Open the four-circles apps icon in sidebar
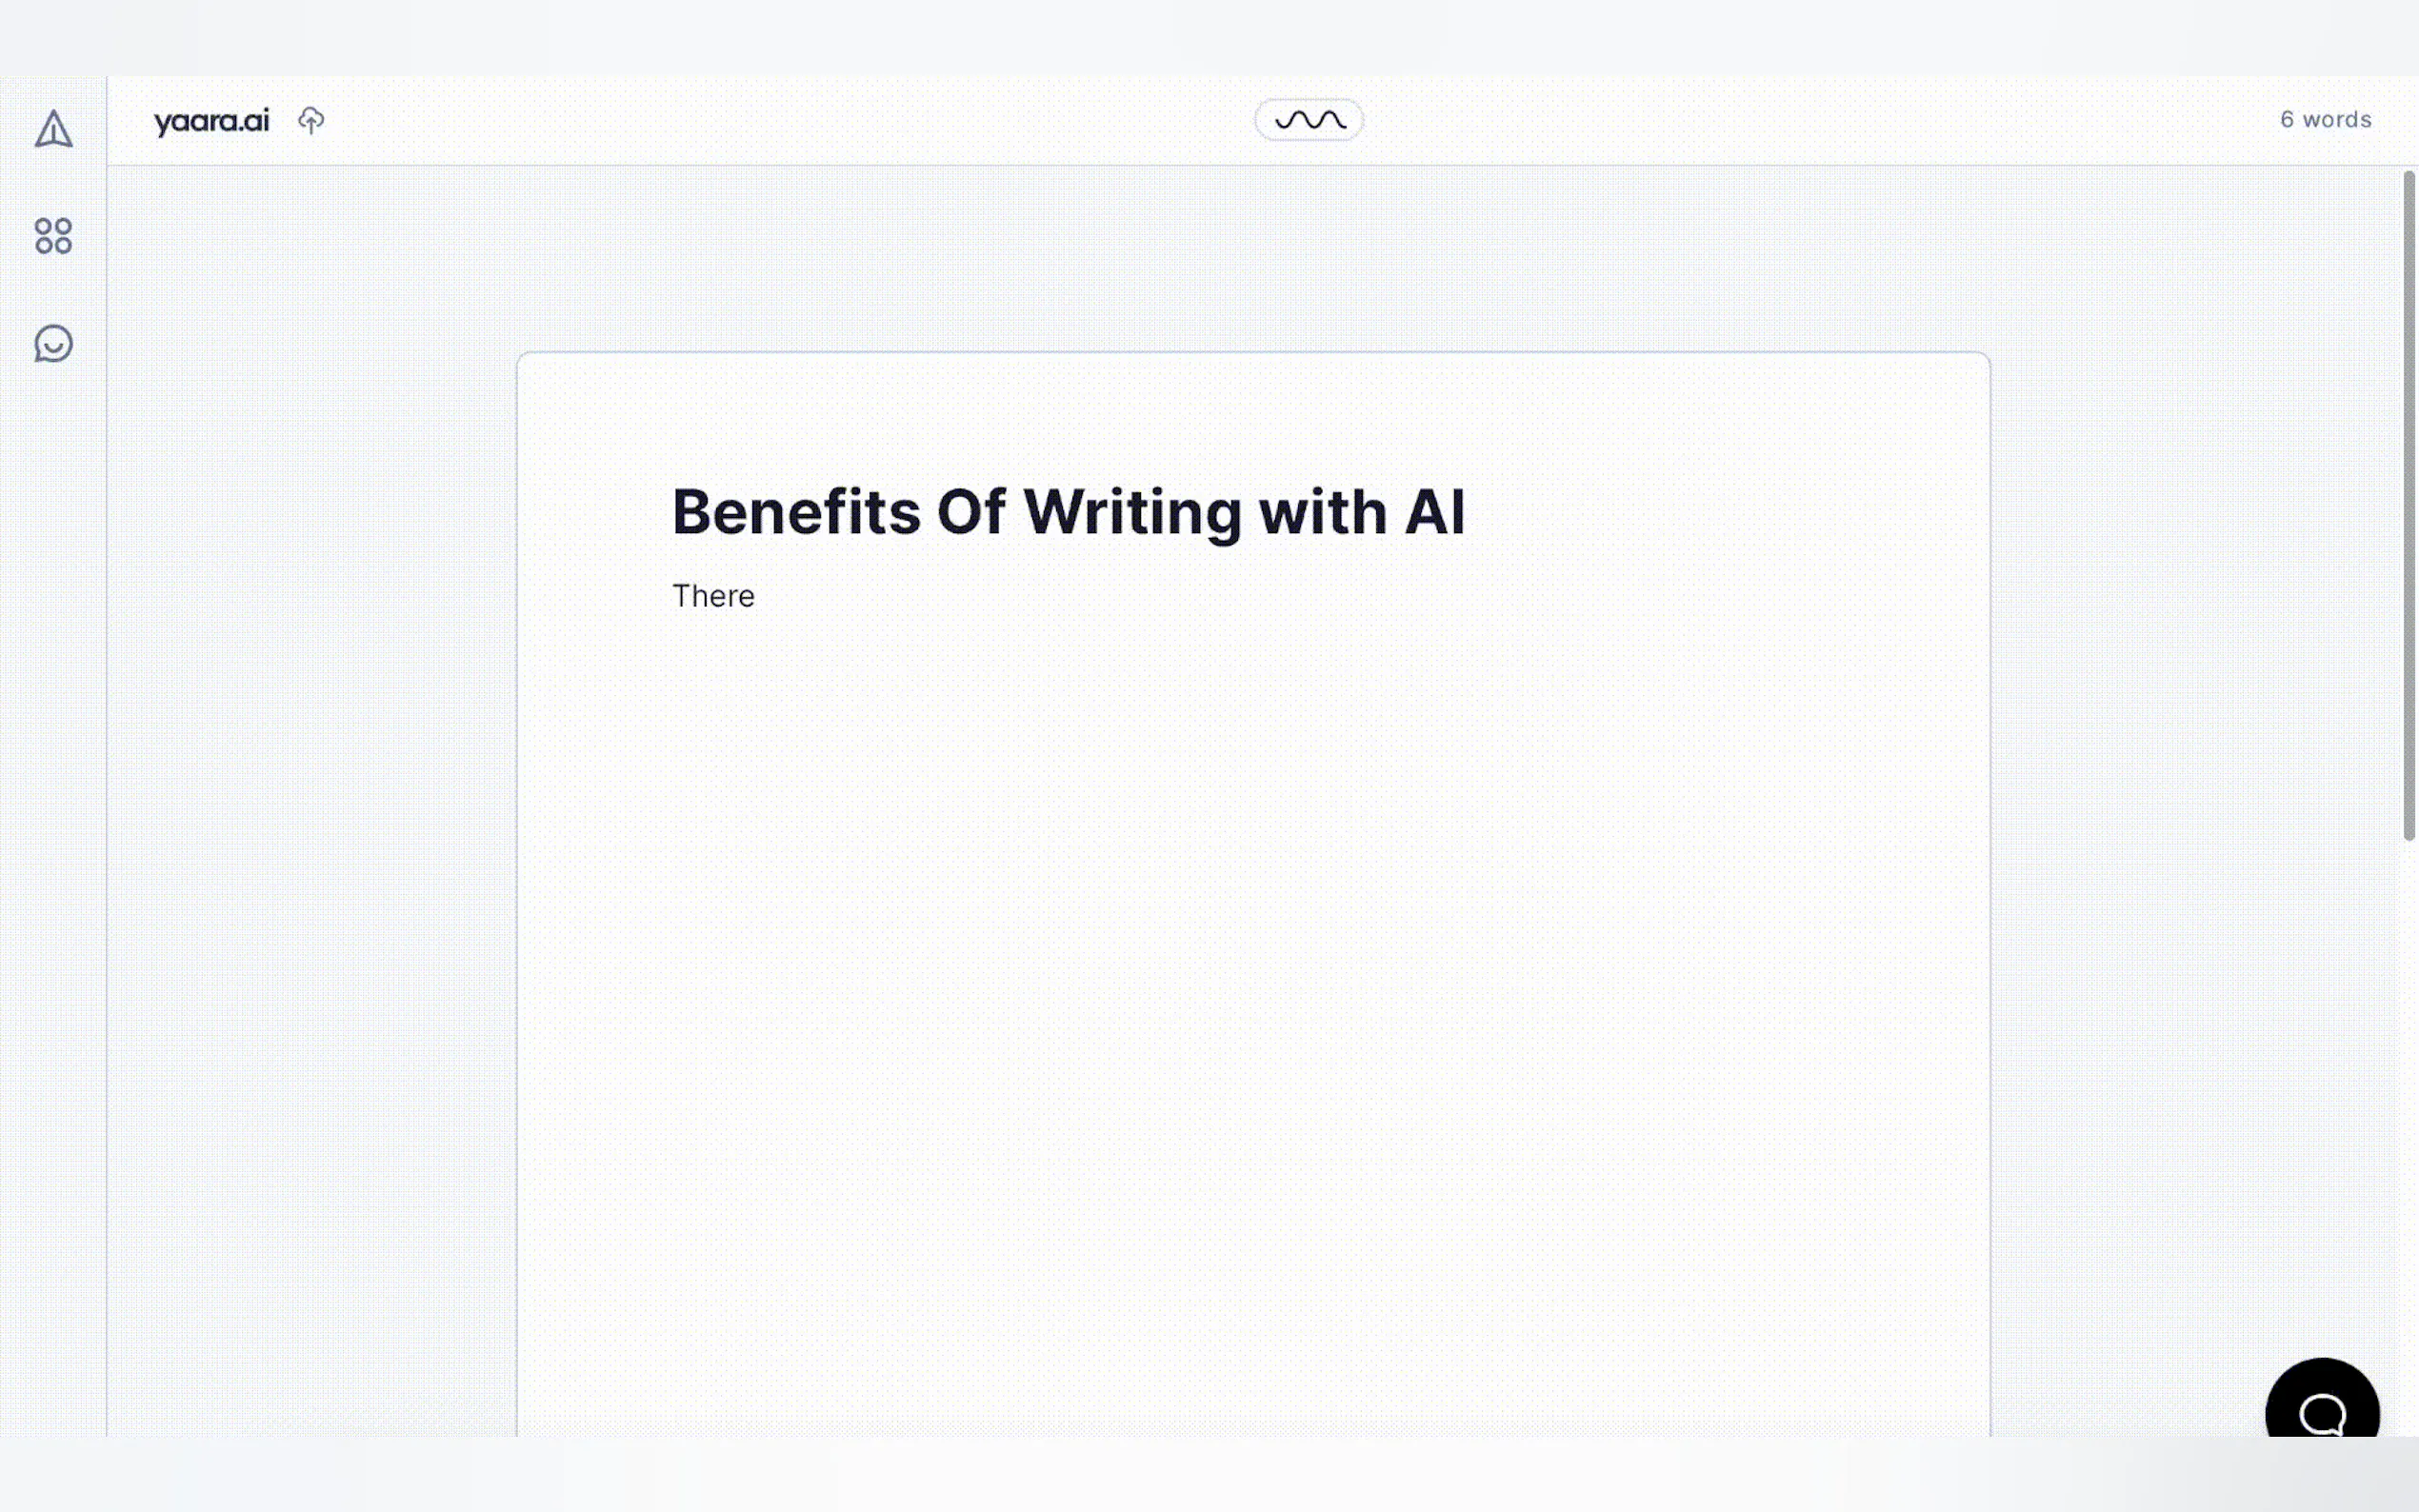 (x=53, y=236)
